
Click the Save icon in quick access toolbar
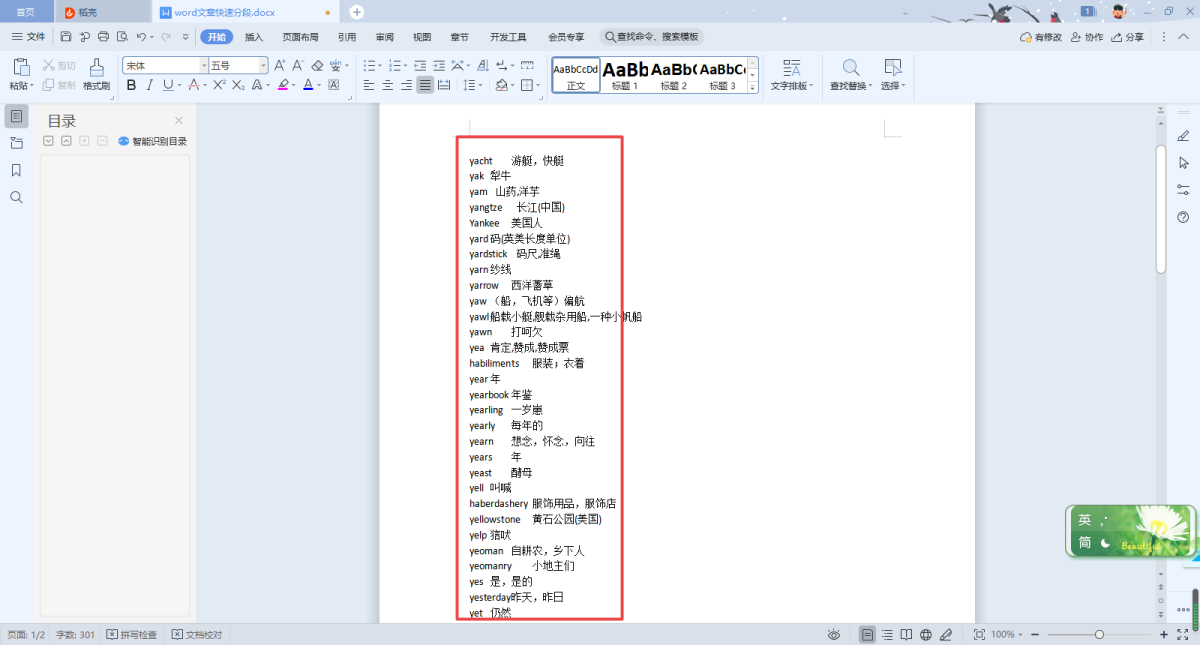click(66, 37)
